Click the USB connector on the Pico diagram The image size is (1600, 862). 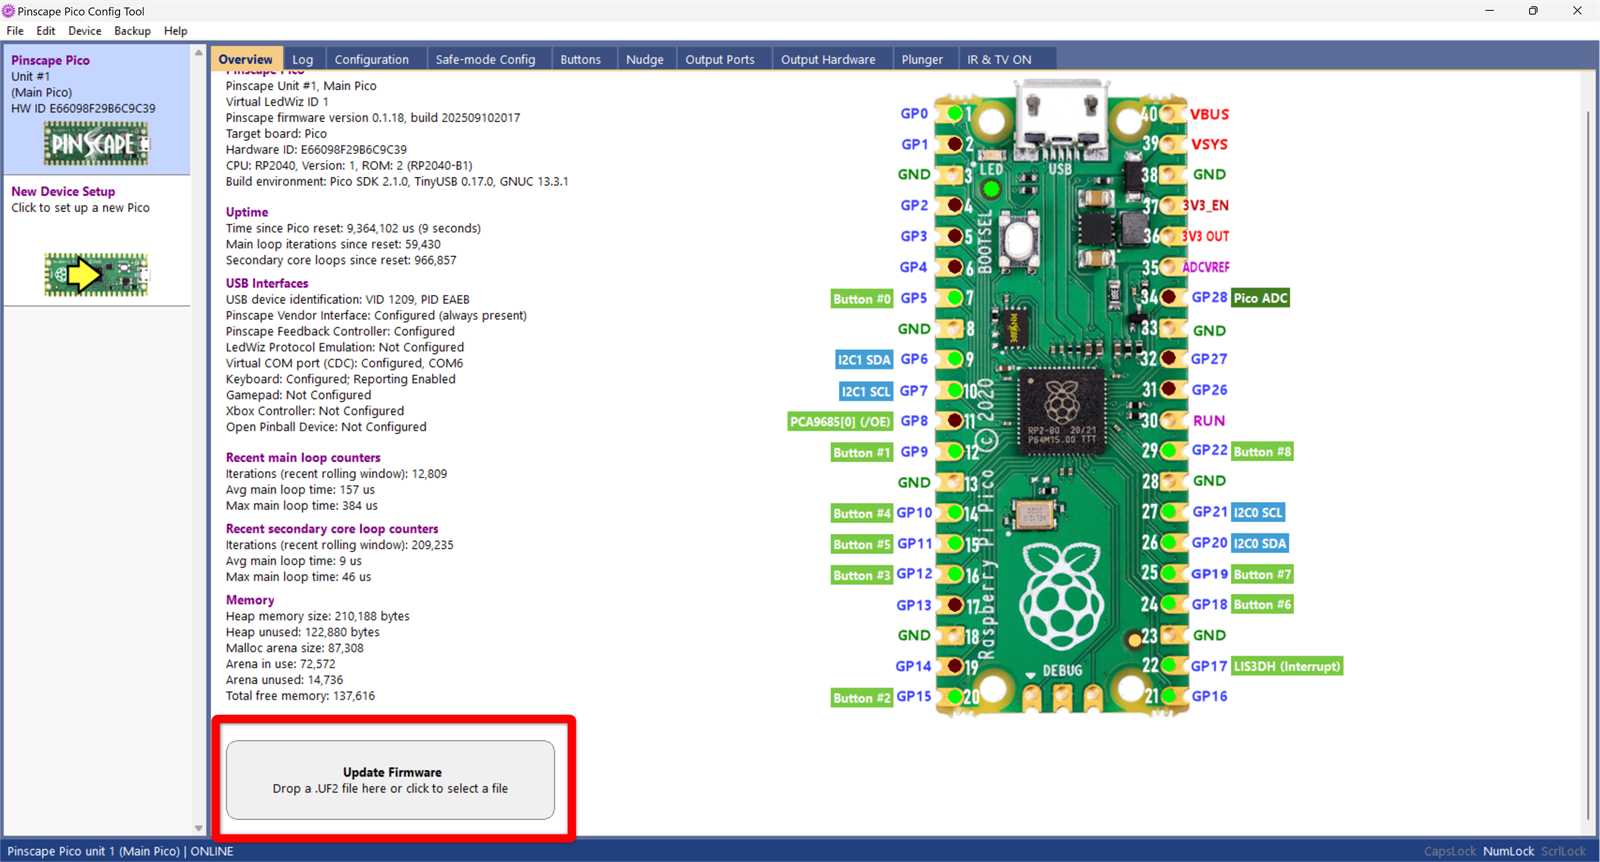click(x=1061, y=119)
